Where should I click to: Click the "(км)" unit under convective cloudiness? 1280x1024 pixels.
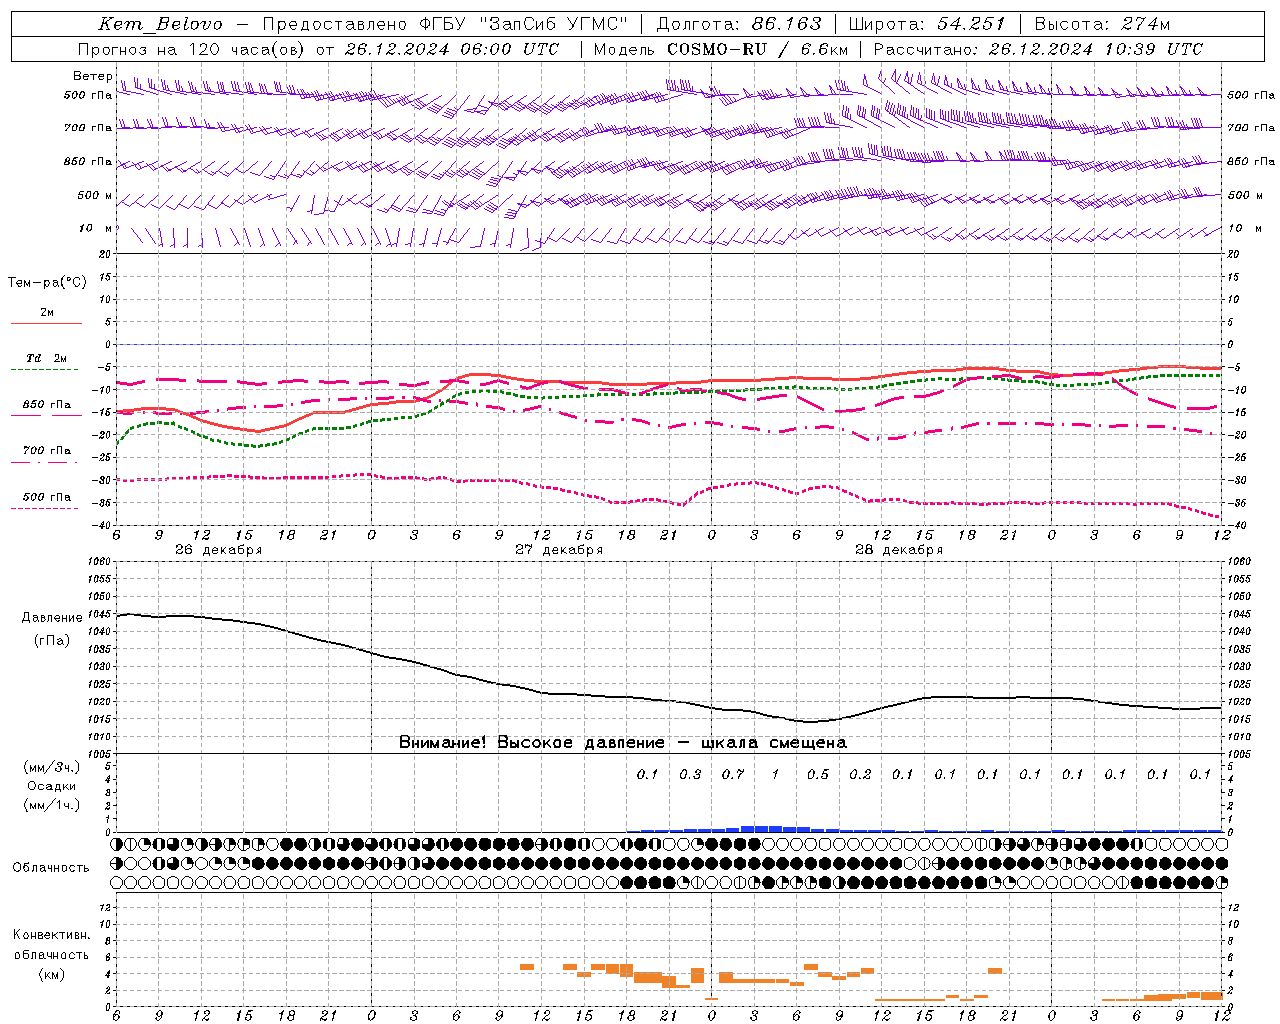[x=51, y=974]
